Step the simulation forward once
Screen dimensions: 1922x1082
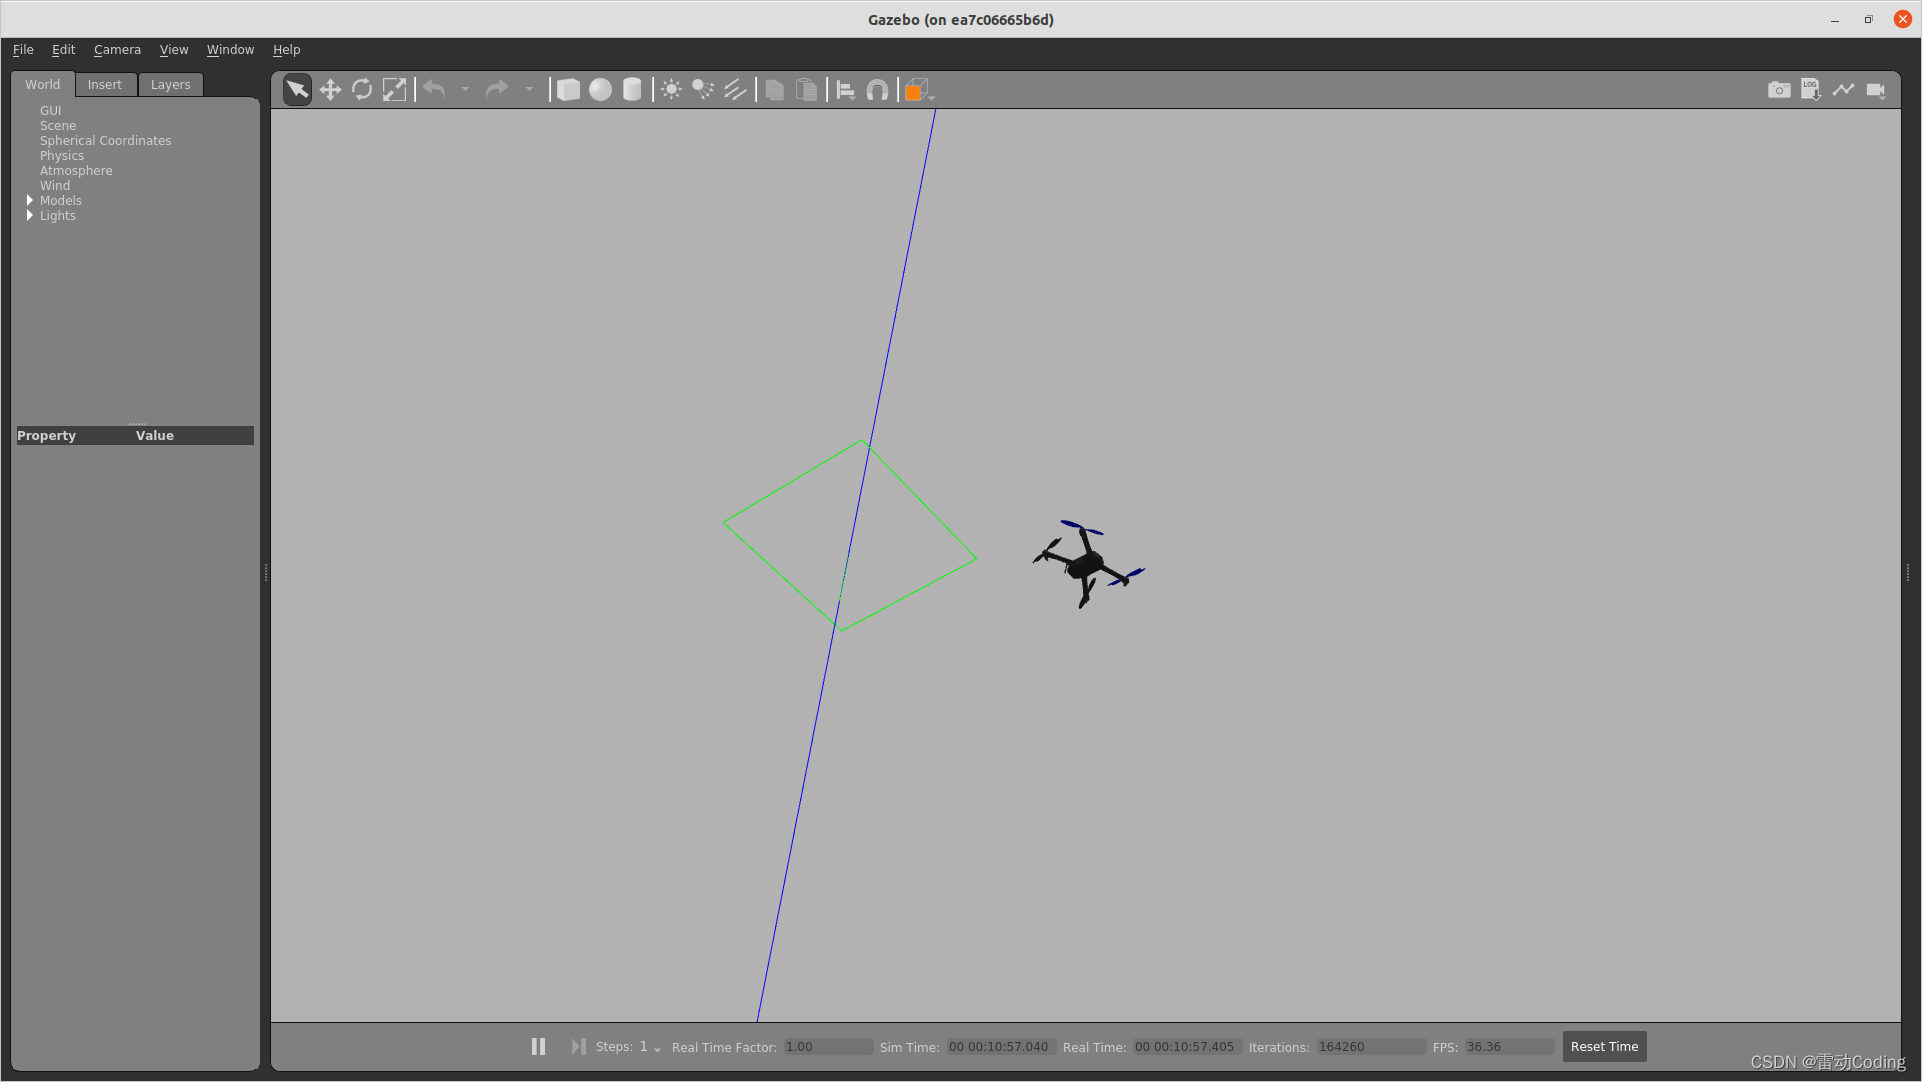pyautogui.click(x=578, y=1046)
